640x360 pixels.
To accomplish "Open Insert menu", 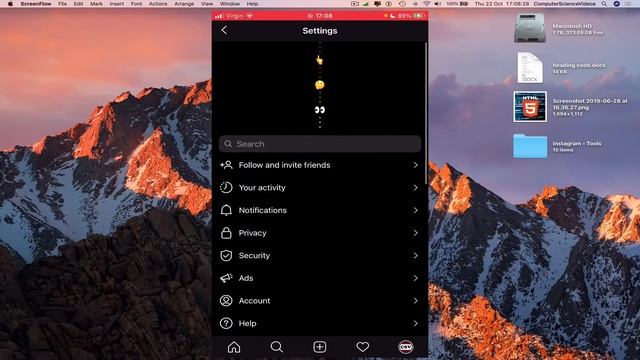I will 117,4.
